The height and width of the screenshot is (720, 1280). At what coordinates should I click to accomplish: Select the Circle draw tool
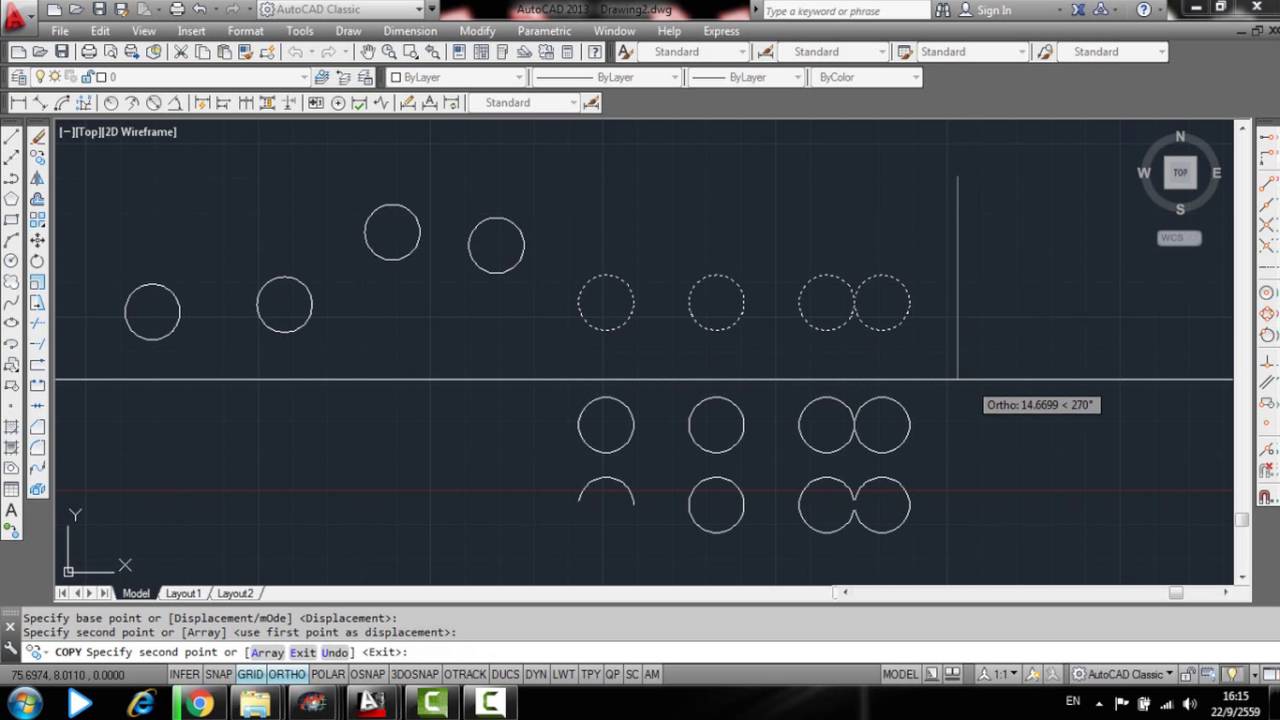pyautogui.click(x=12, y=261)
